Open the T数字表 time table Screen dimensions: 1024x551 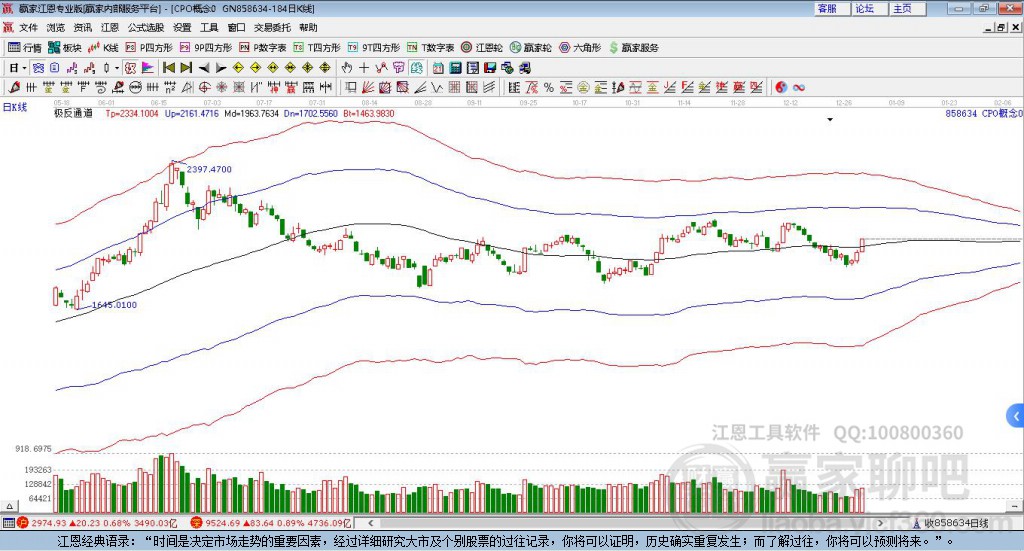coord(430,48)
